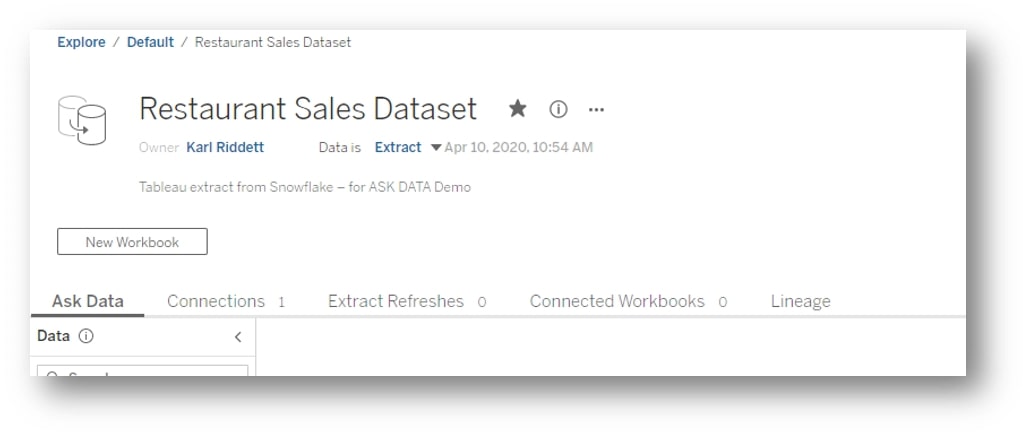Collapse the Data pane with the chevron

(238, 337)
